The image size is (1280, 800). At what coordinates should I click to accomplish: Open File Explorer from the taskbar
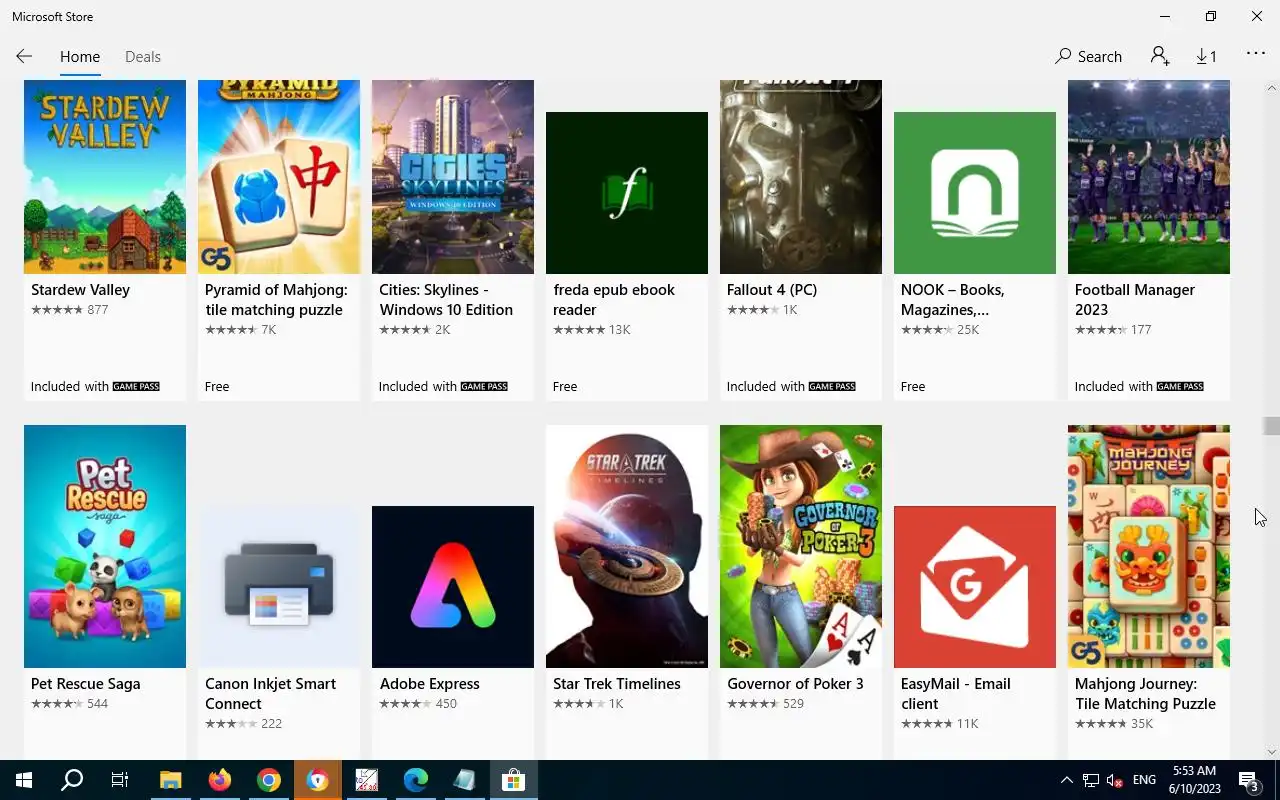tap(171, 780)
